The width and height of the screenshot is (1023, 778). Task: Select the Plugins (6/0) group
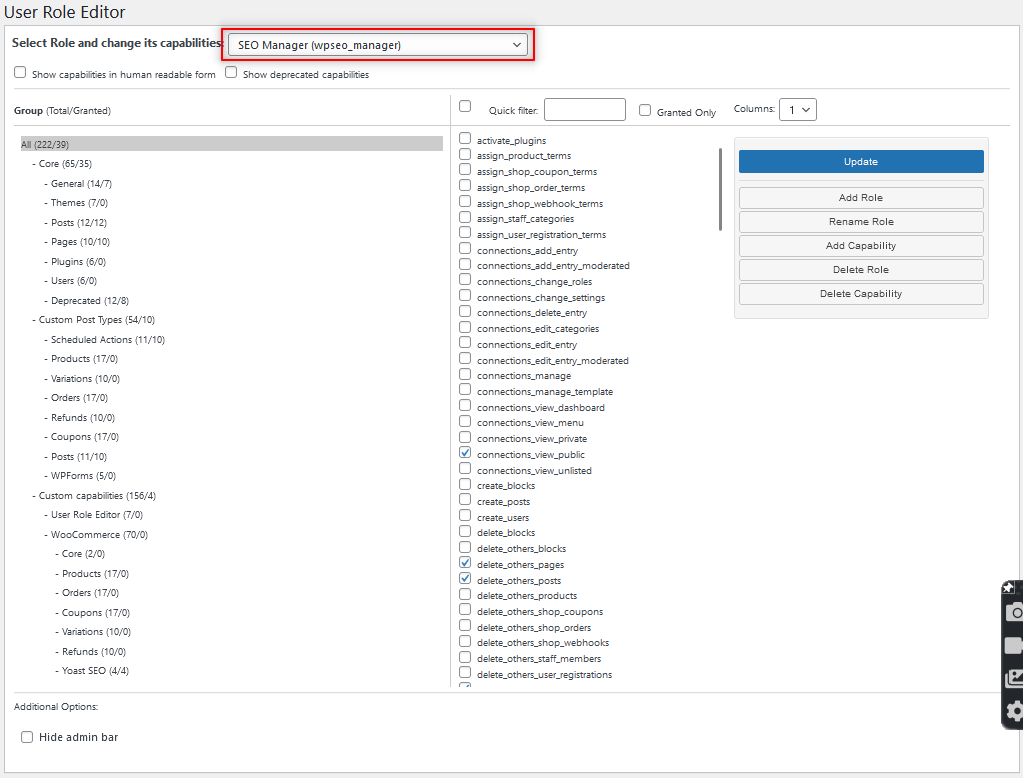click(78, 262)
